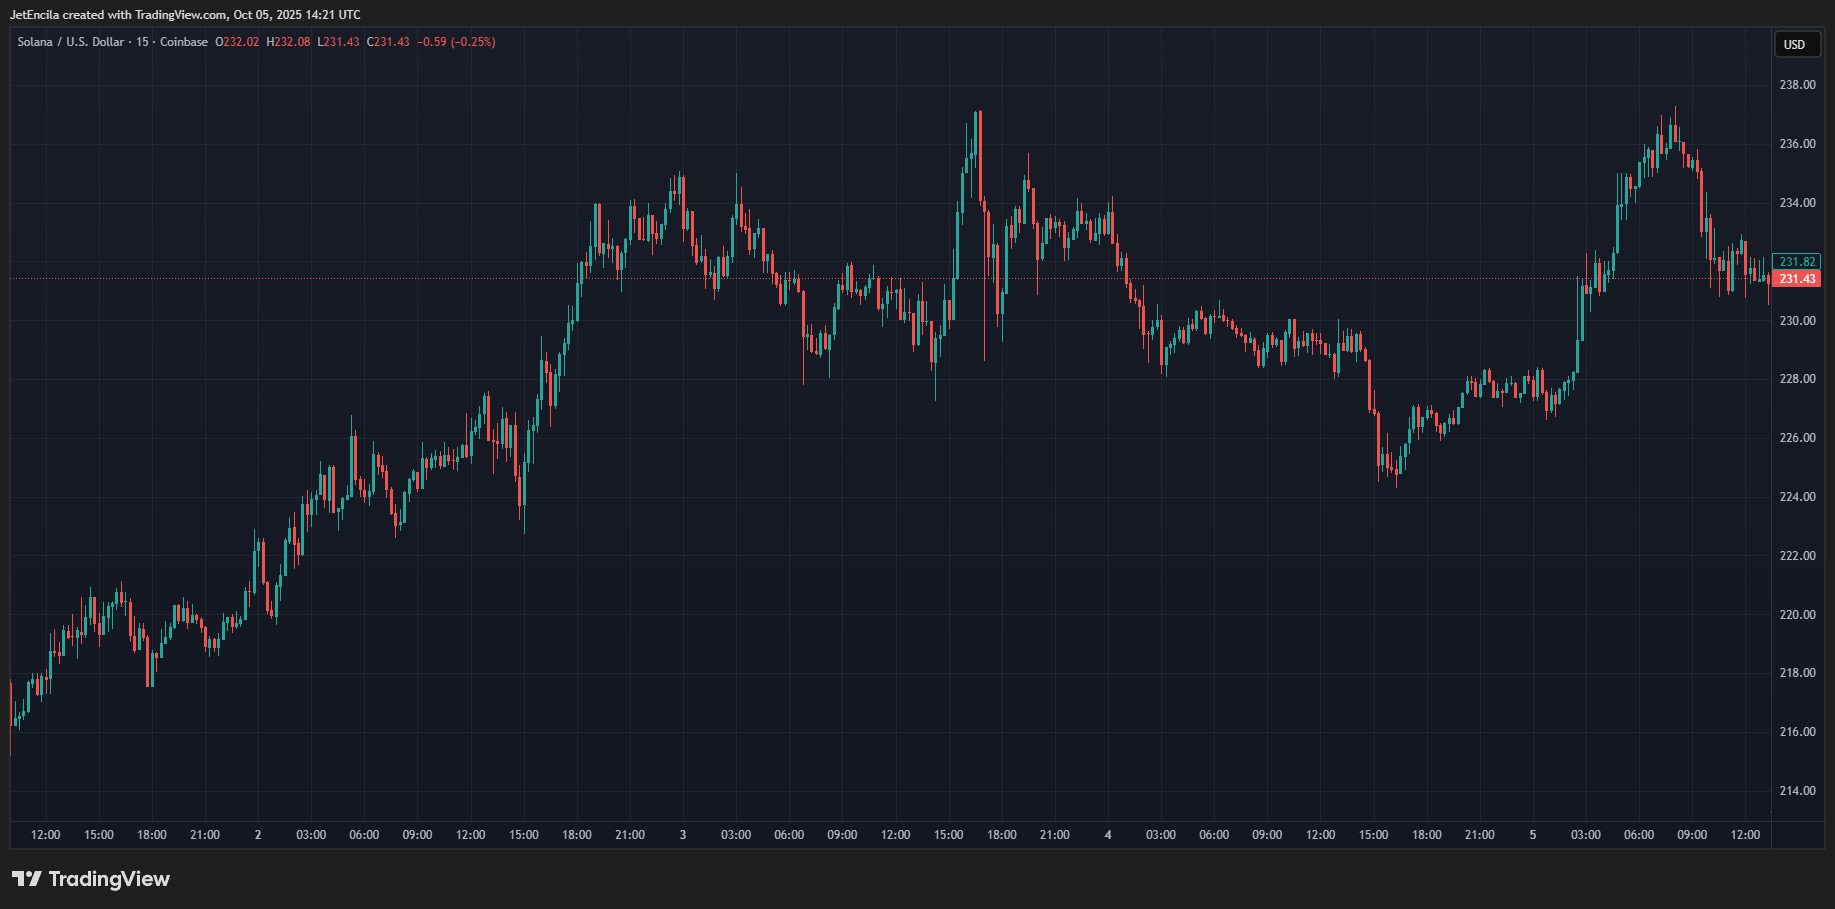Screen dimensions: 1835x909
Task: Click date label 3 on time axis
Action: (x=683, y=835)
